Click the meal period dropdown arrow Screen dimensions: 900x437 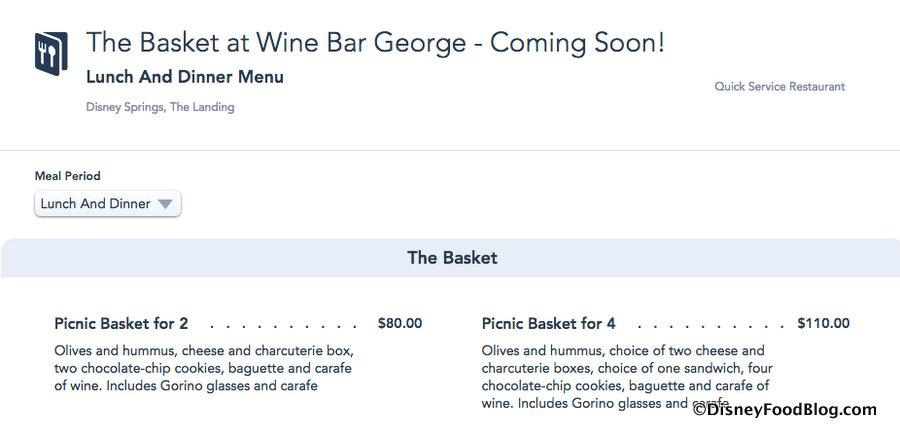point(166,204)
